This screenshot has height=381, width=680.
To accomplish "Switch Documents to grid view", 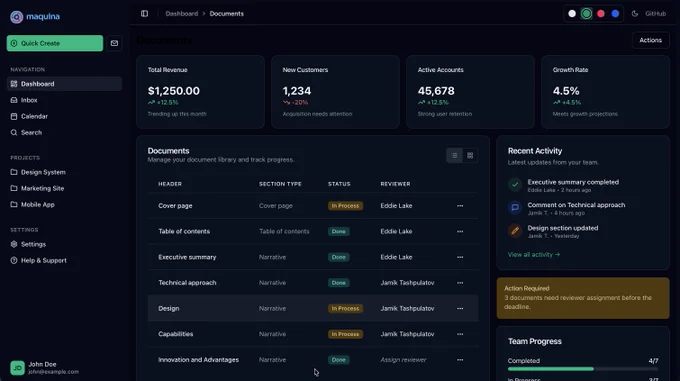I will coord(470,155).
